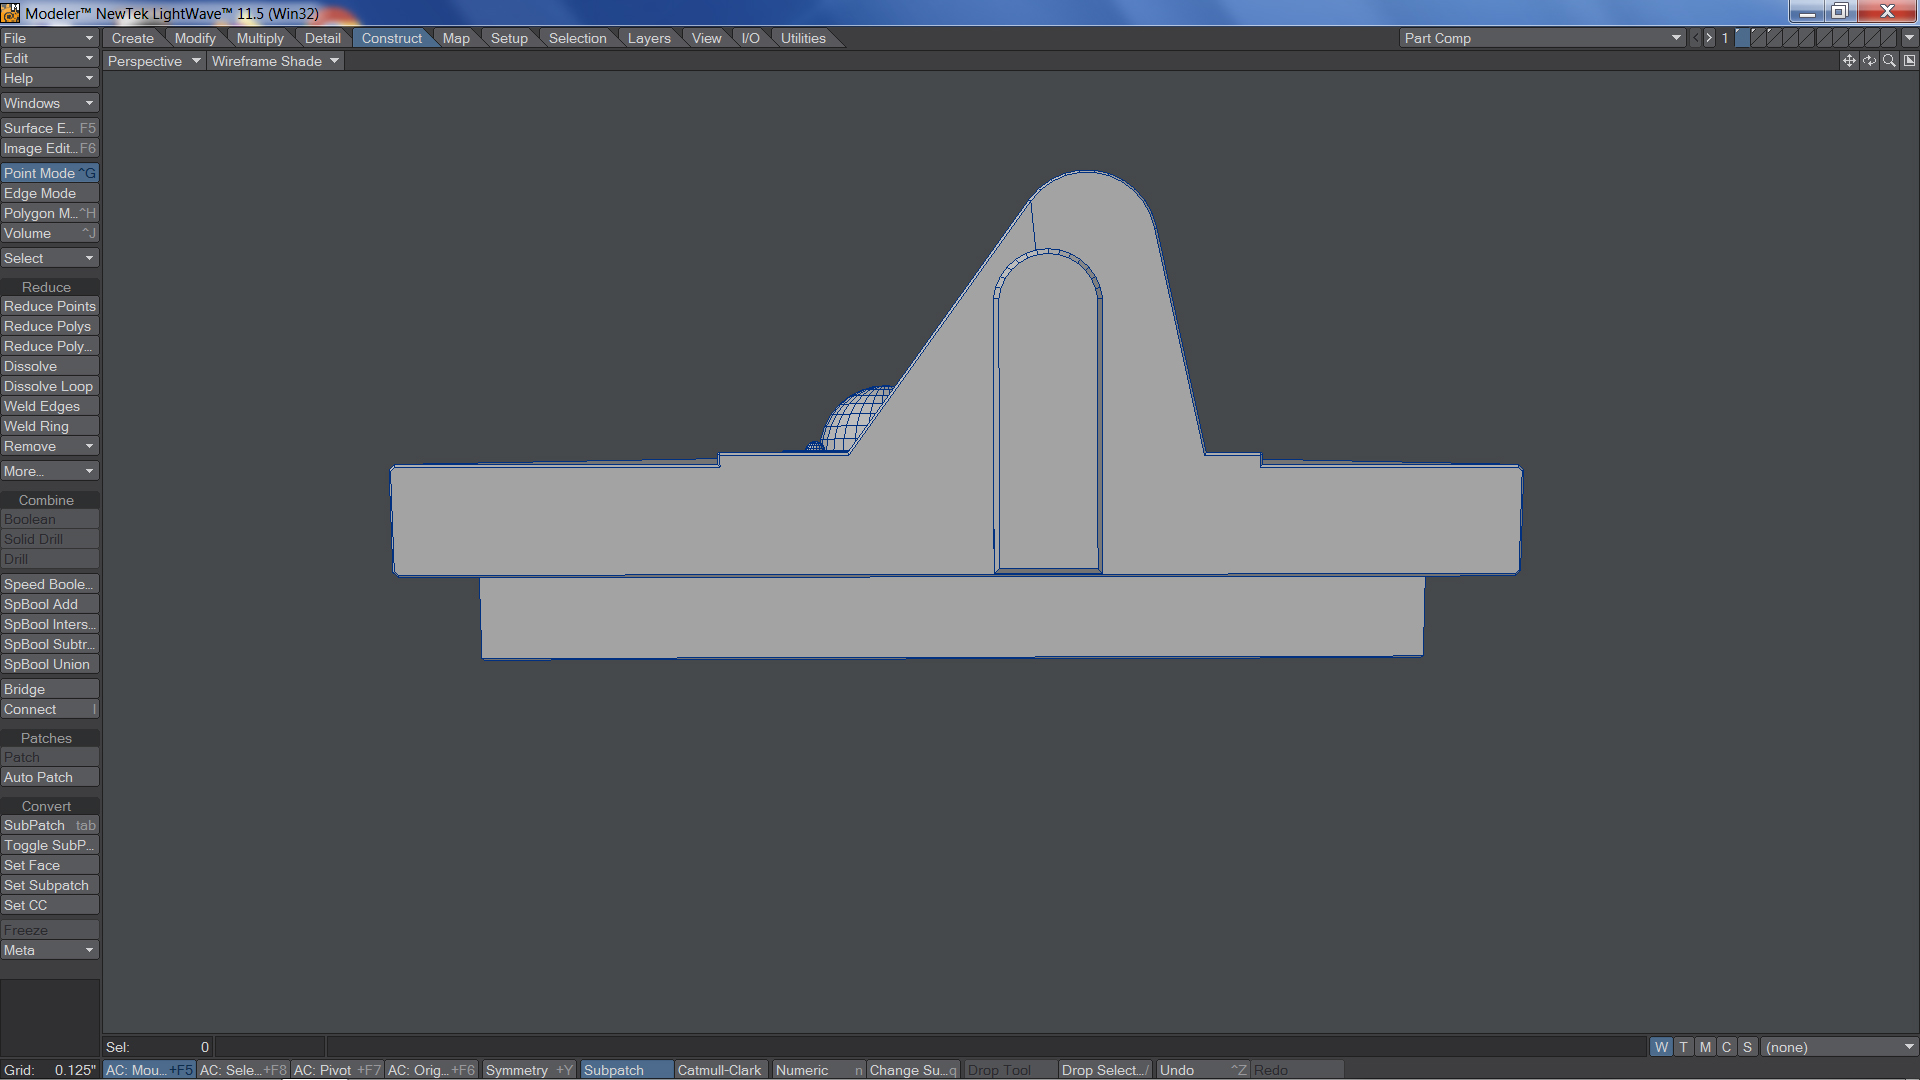1920x1080 pixels.
Task: Open the Layers tab
Action: tap(649, 38)
